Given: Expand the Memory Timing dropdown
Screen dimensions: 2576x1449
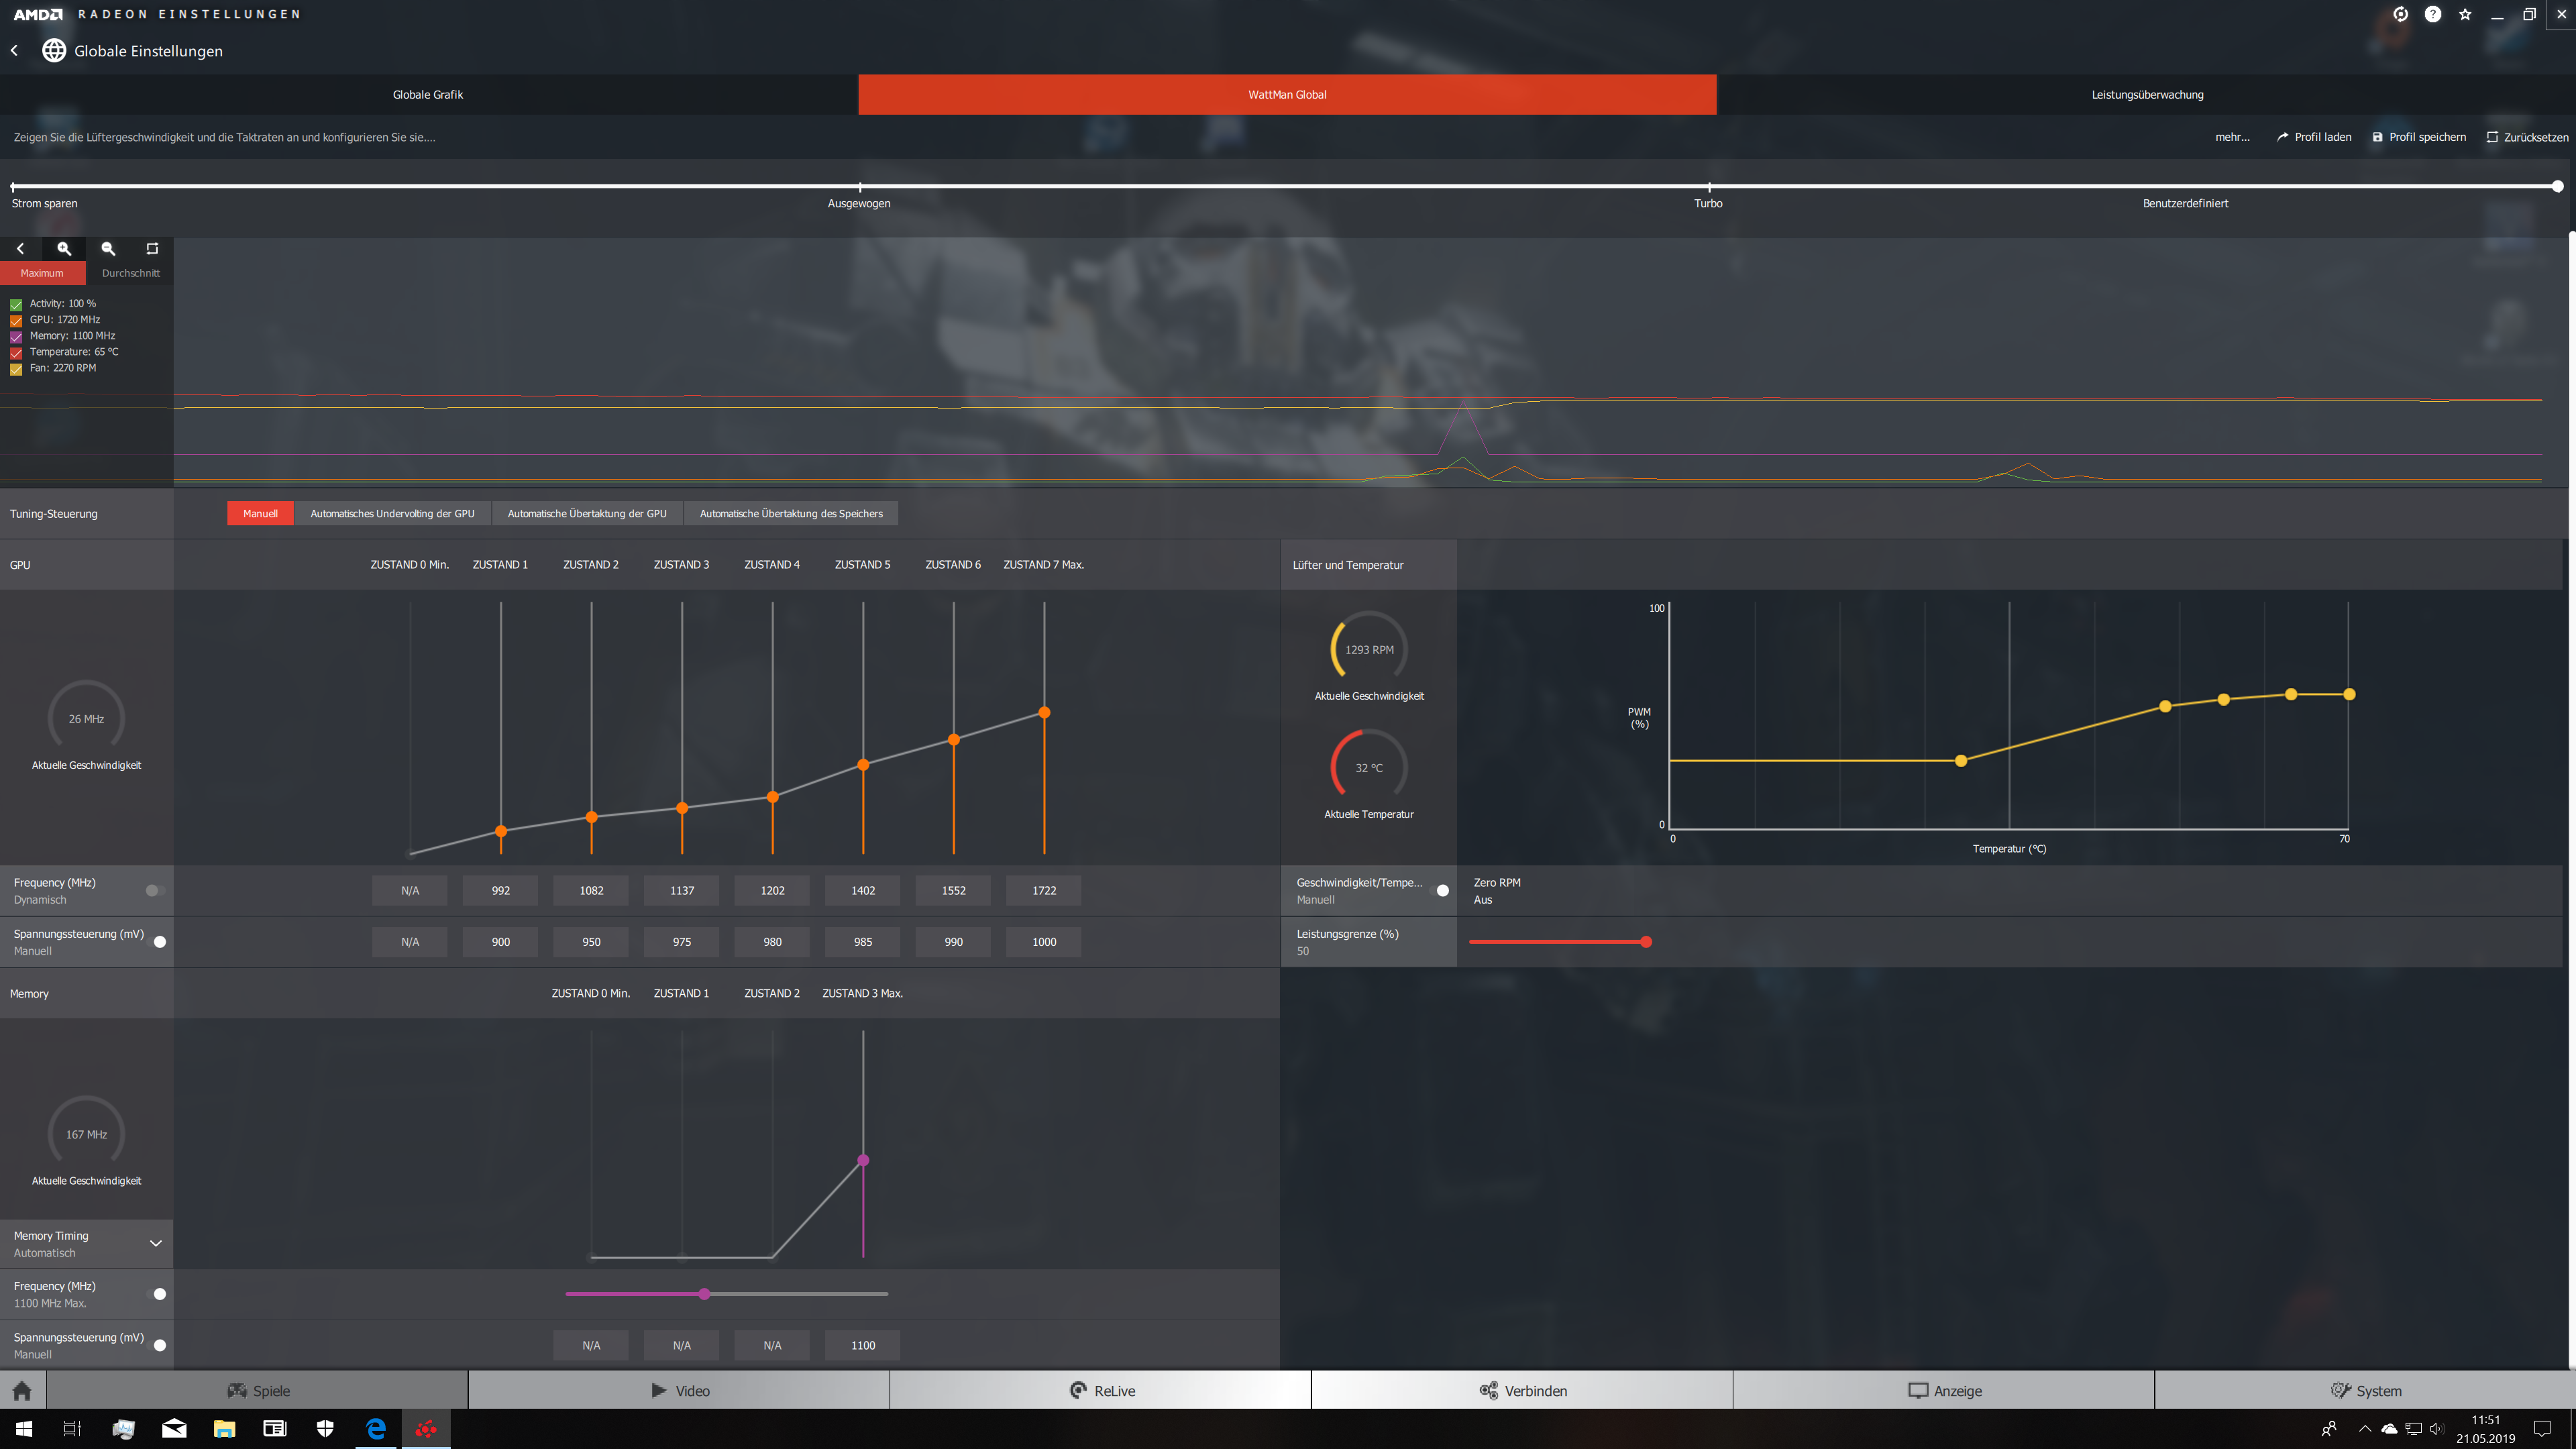Looking at the screenshot, I should pos(155,1243).
